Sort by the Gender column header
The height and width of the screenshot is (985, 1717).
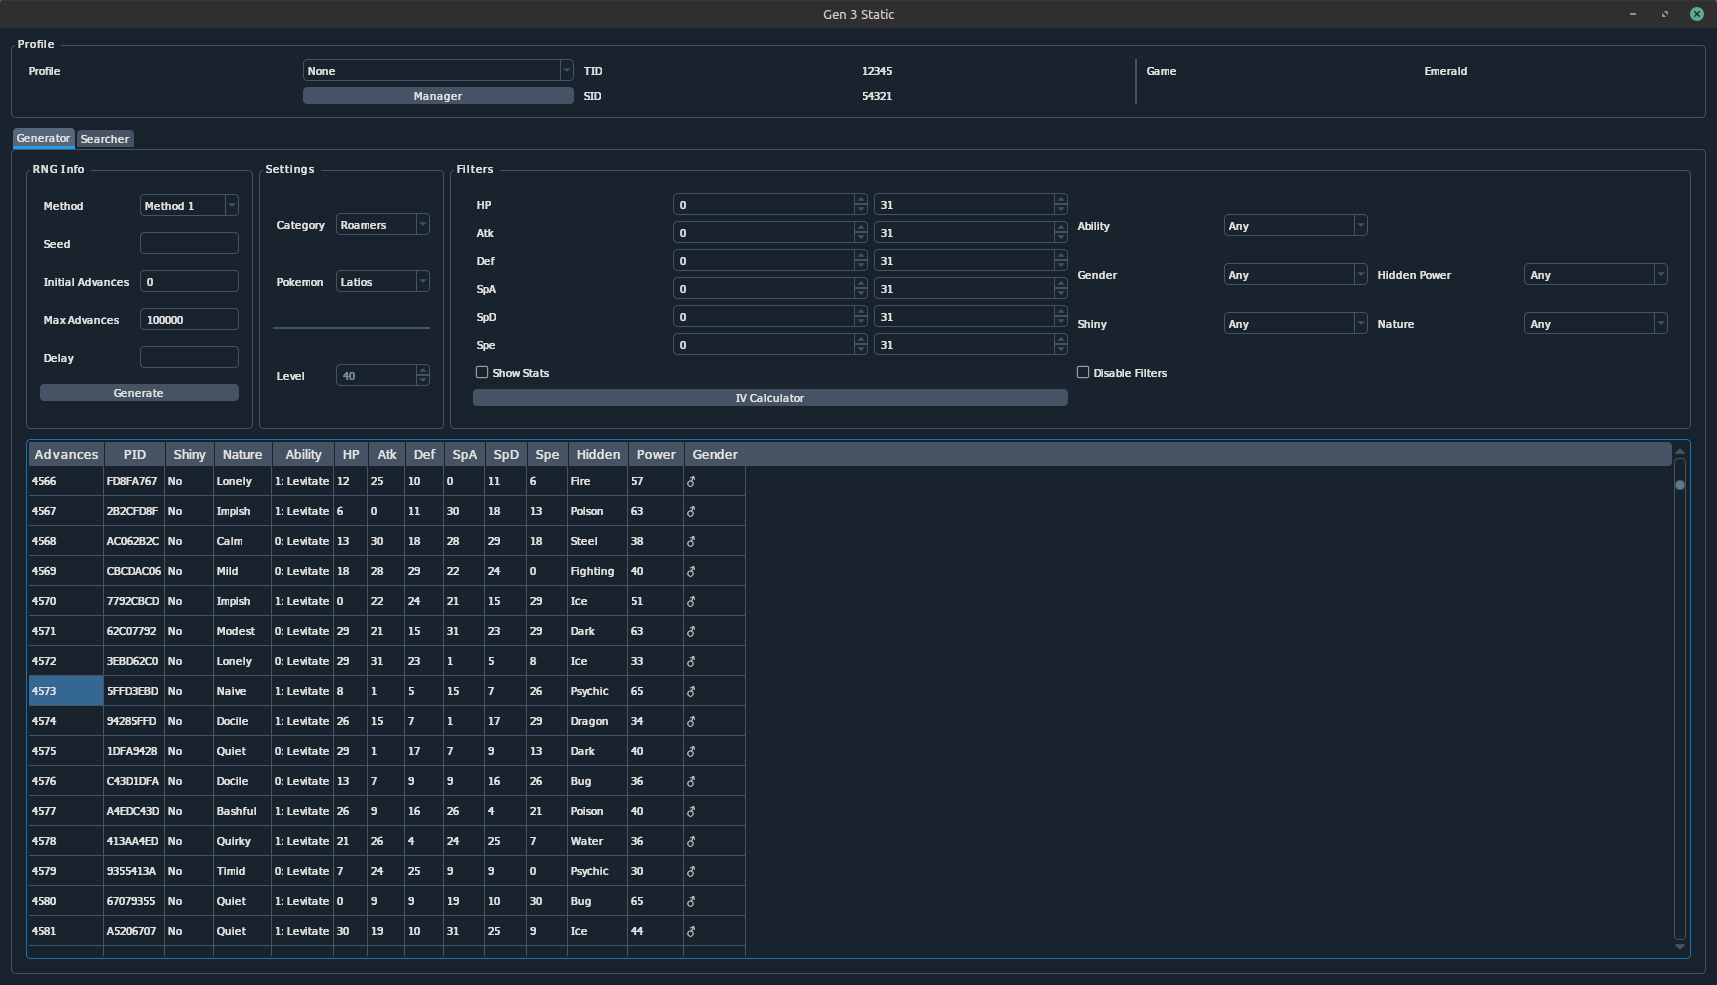click(715, 454)
